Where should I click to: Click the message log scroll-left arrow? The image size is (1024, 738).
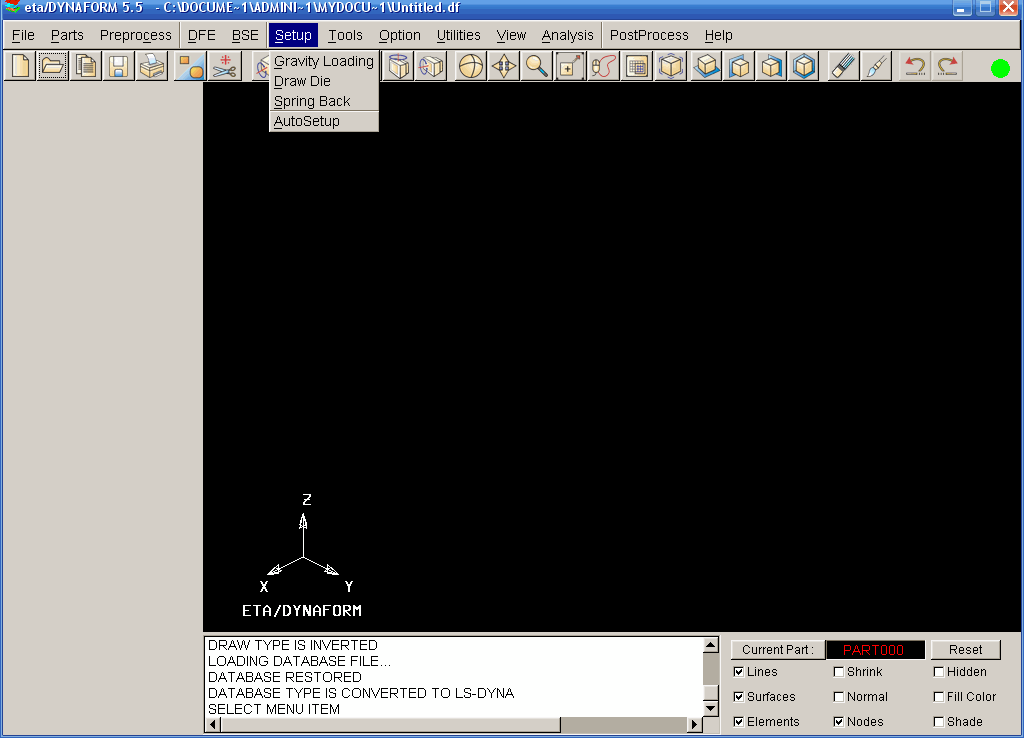213,724
